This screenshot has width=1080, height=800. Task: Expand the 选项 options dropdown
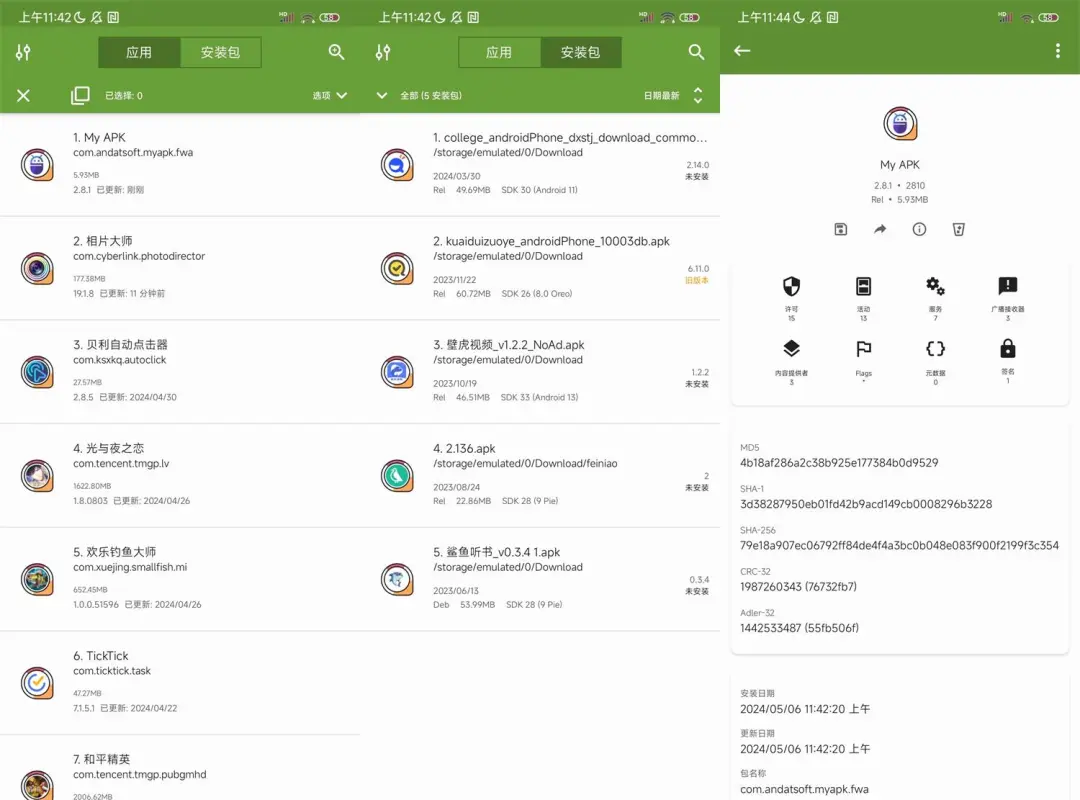[330, 96]
